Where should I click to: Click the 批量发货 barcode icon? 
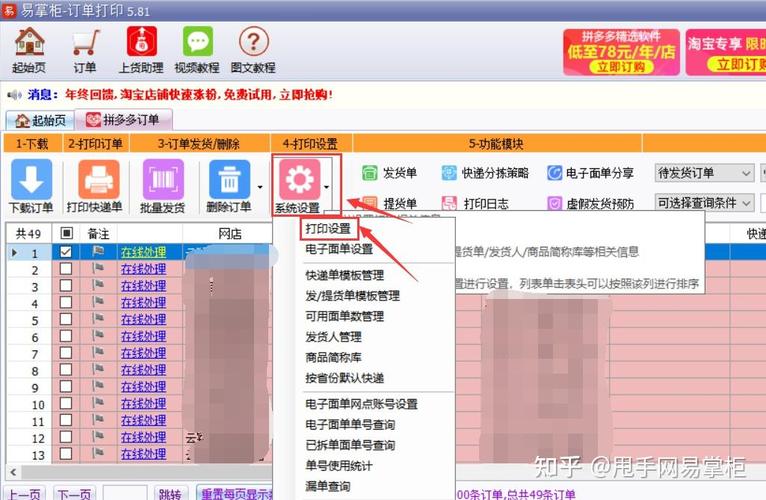[163, 186]
